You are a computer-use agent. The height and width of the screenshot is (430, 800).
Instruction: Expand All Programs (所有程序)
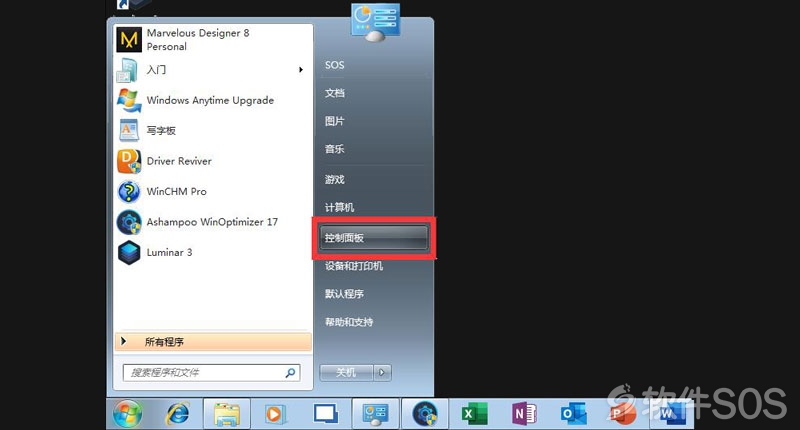point(213,342)
